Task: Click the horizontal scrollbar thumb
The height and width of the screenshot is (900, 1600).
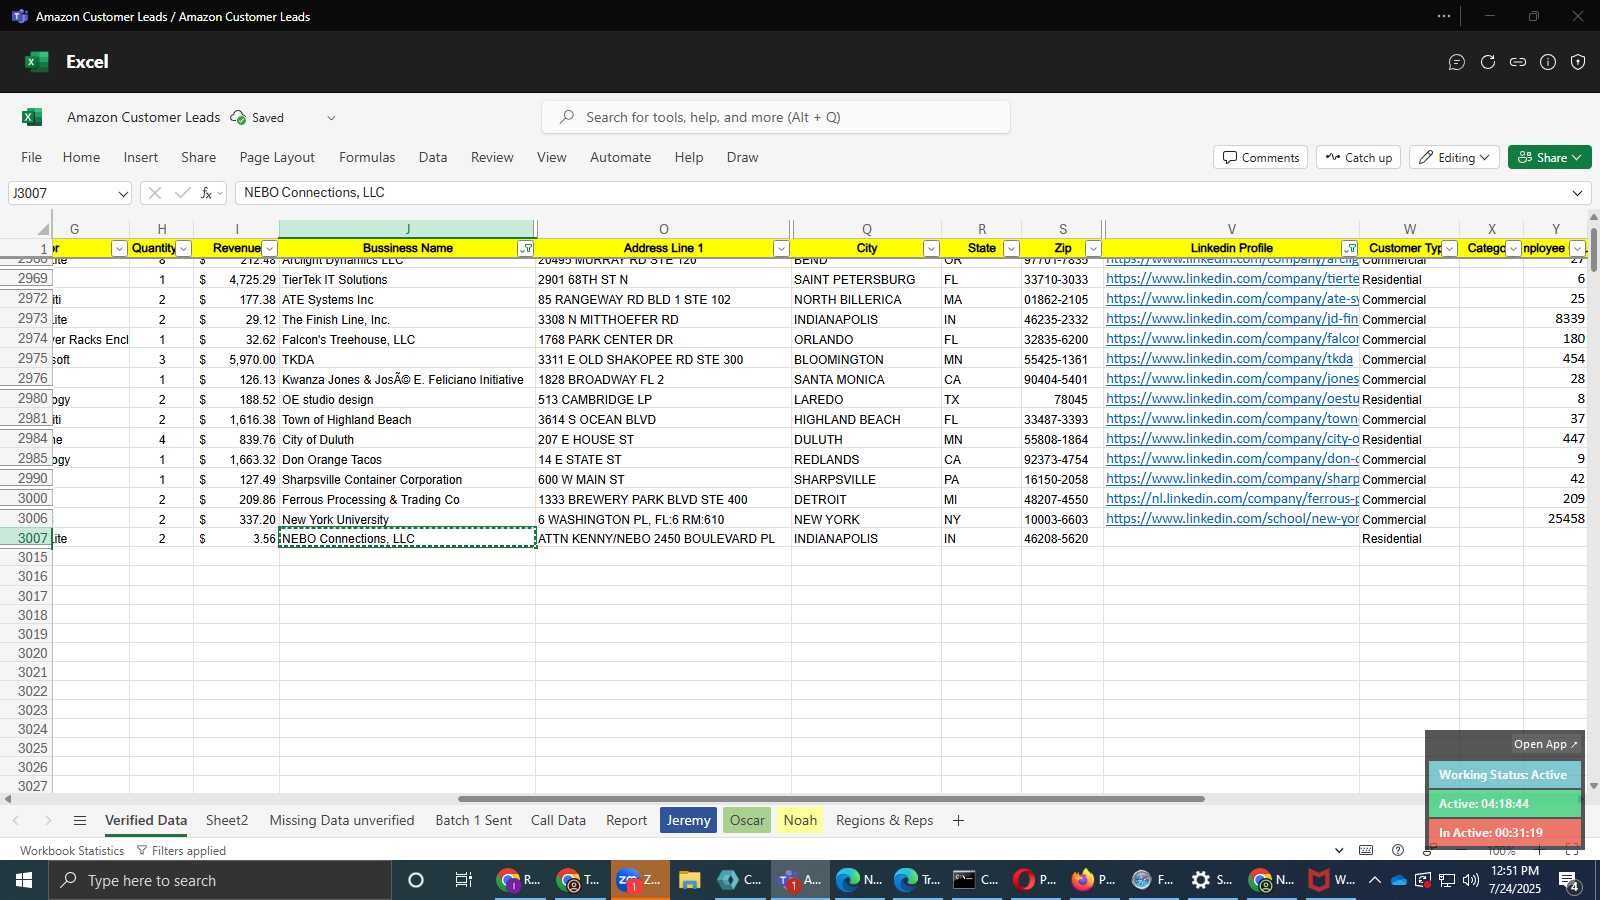Action: coord(831,799)
